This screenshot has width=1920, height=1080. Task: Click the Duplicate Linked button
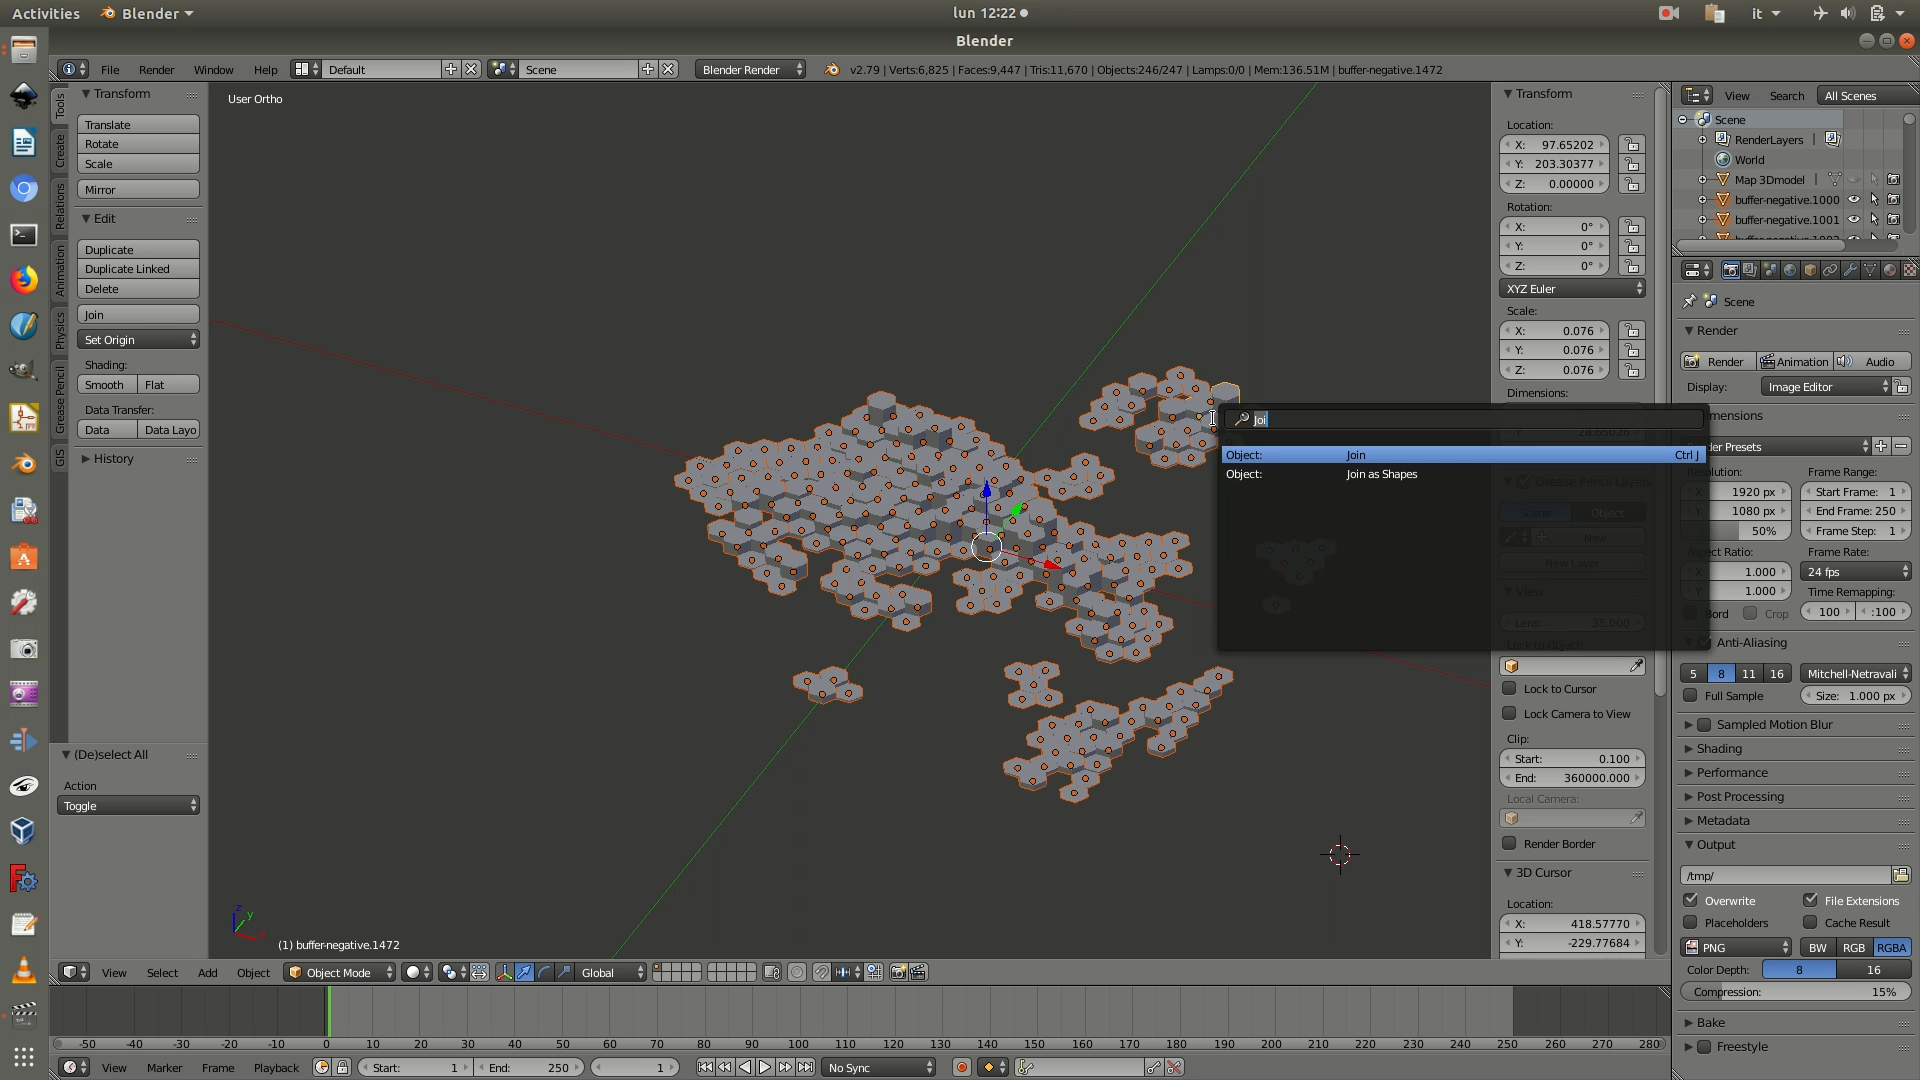click(138, 269)
